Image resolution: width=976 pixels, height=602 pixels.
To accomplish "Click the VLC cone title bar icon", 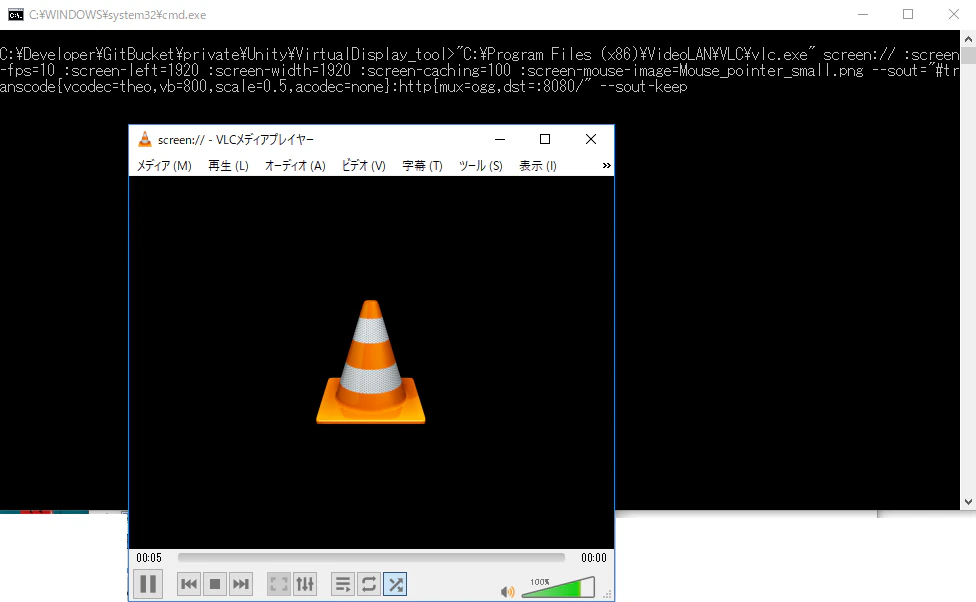I will tap(144, 139).
